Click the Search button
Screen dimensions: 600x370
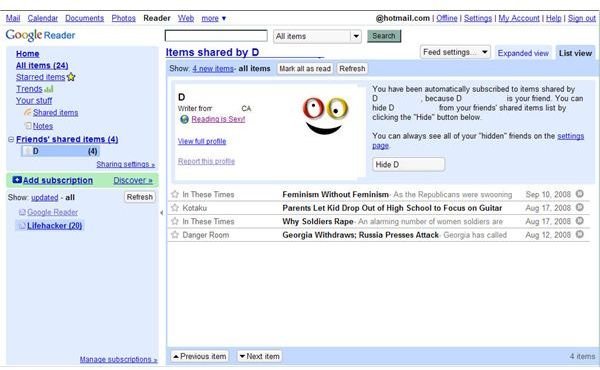point(384,36)
